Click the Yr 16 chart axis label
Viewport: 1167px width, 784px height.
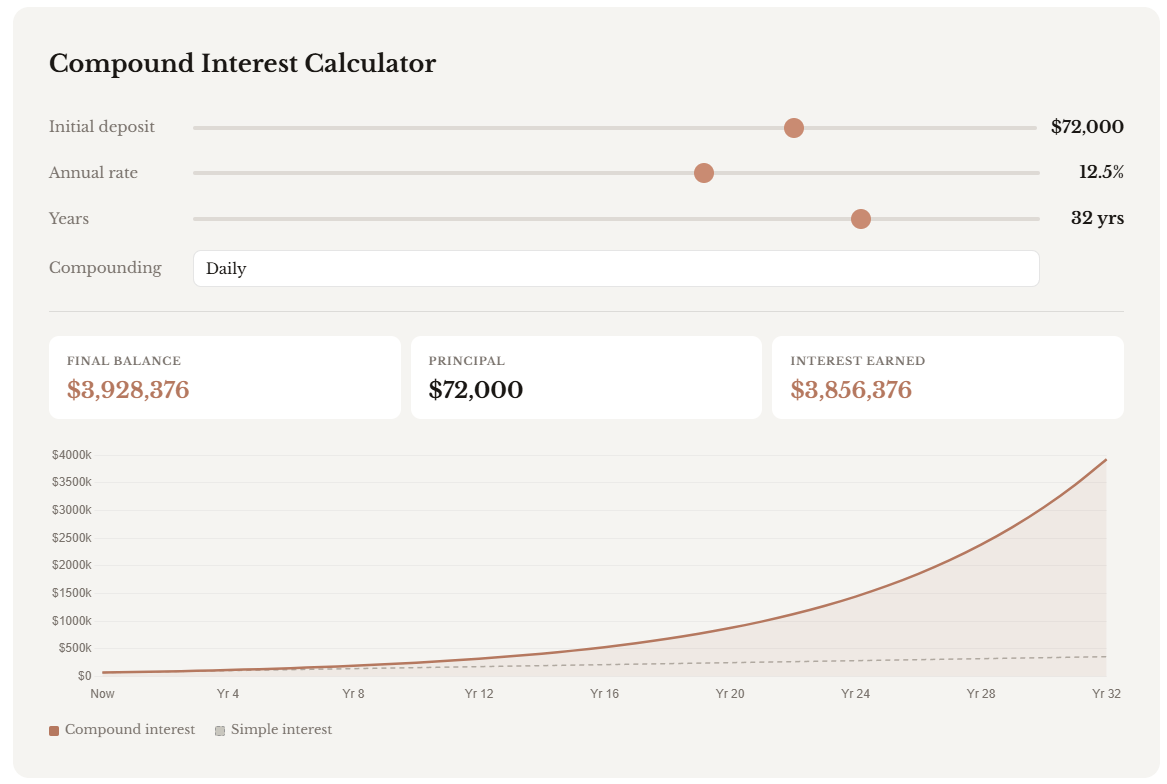pos(604,693)
